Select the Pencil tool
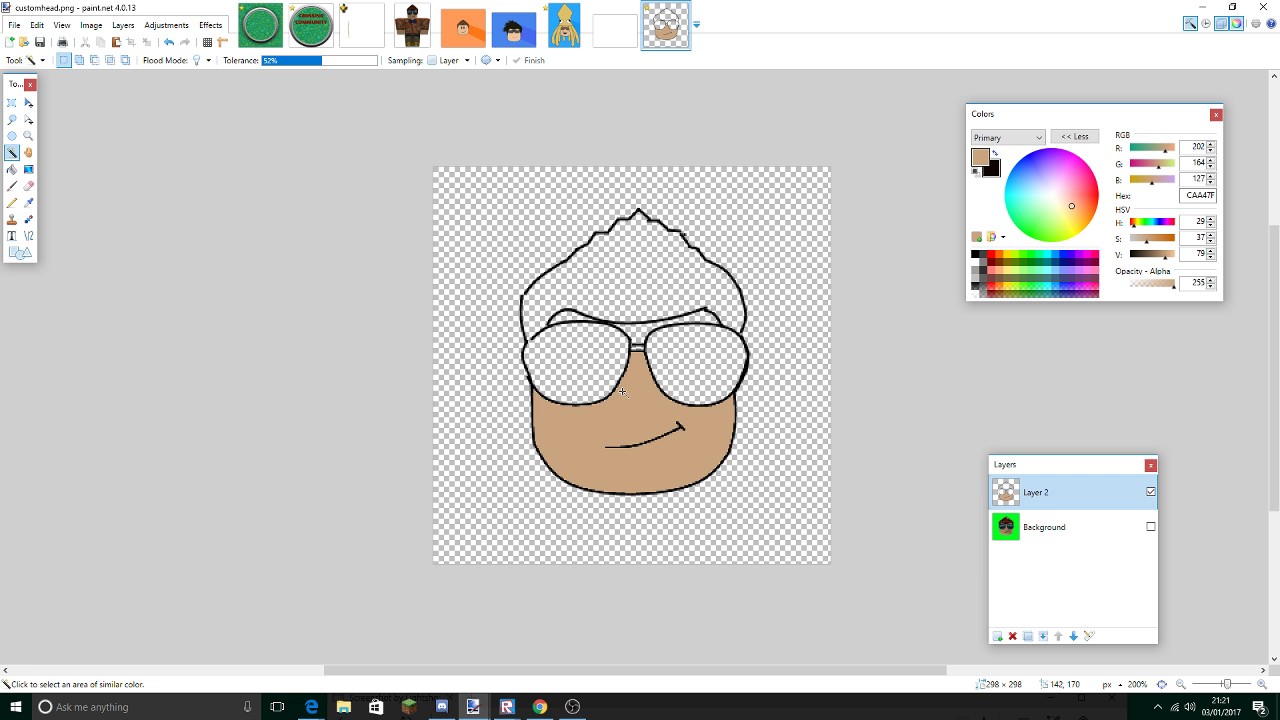 click(12, 203)
